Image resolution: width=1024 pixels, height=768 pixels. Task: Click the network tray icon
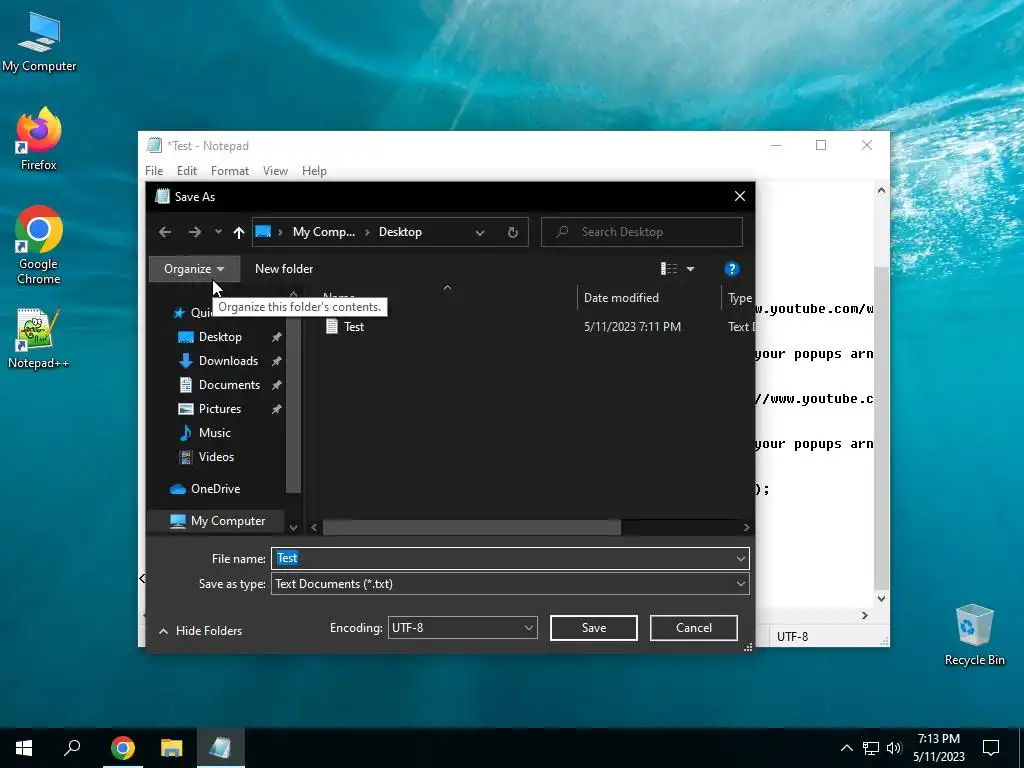[871, 748]
